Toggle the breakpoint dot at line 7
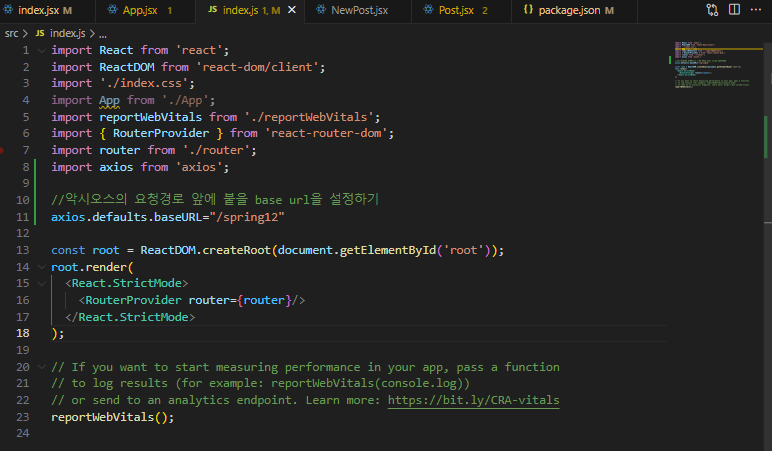772x451 pixels. point(1,150)
